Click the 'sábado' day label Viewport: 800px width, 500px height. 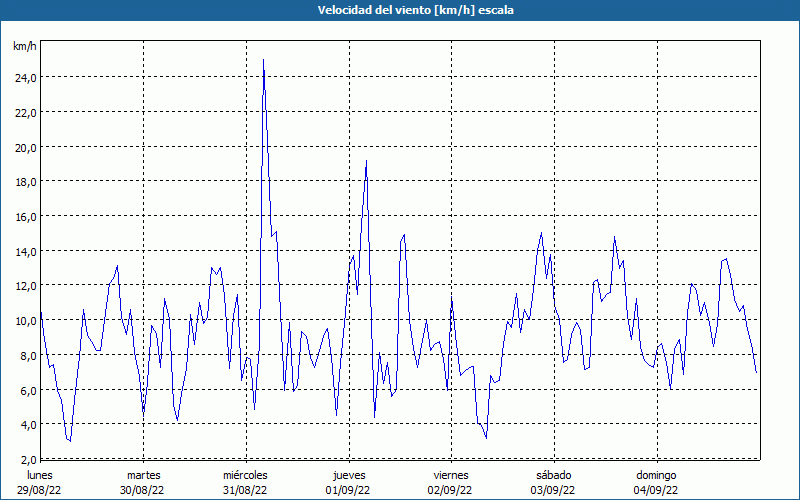click(554, 475)
